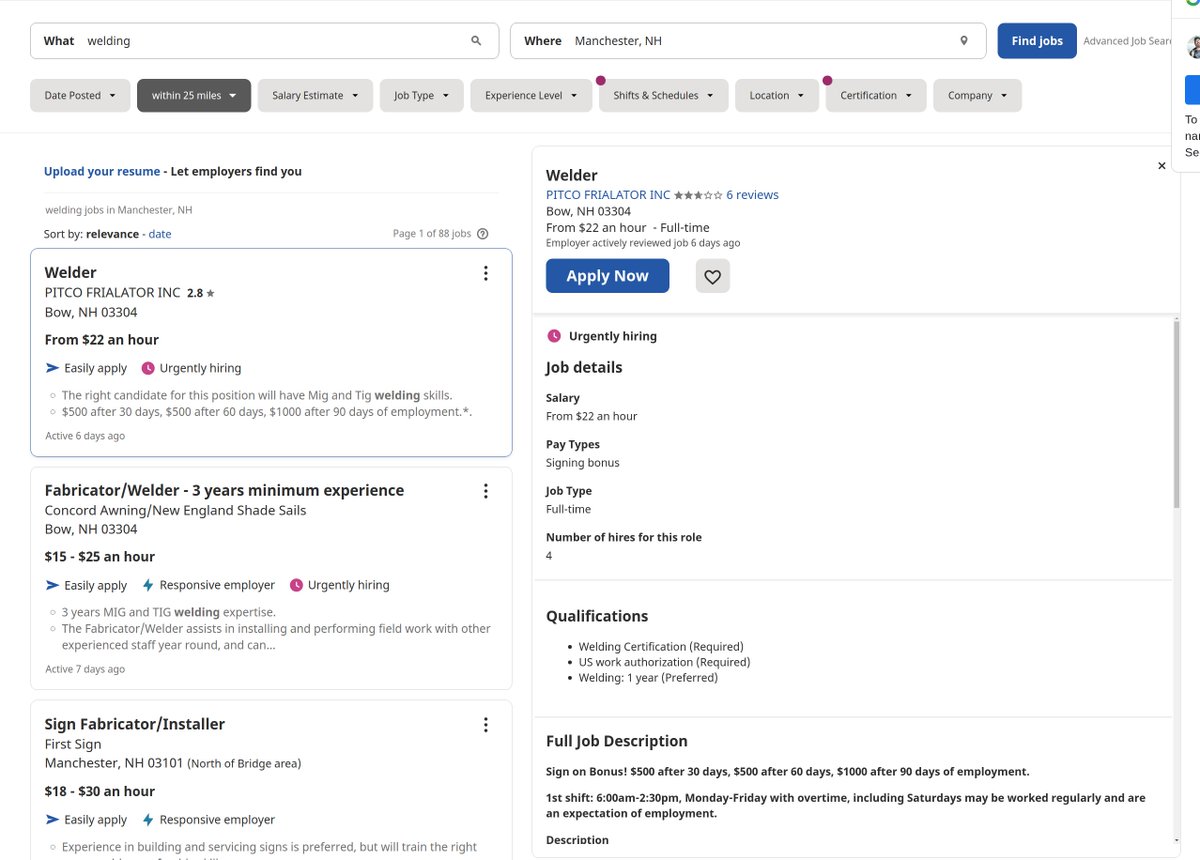Open the PITCO FRIALATOR INC company link
The height and width of the screenshot is (860, 1200).
608,195
